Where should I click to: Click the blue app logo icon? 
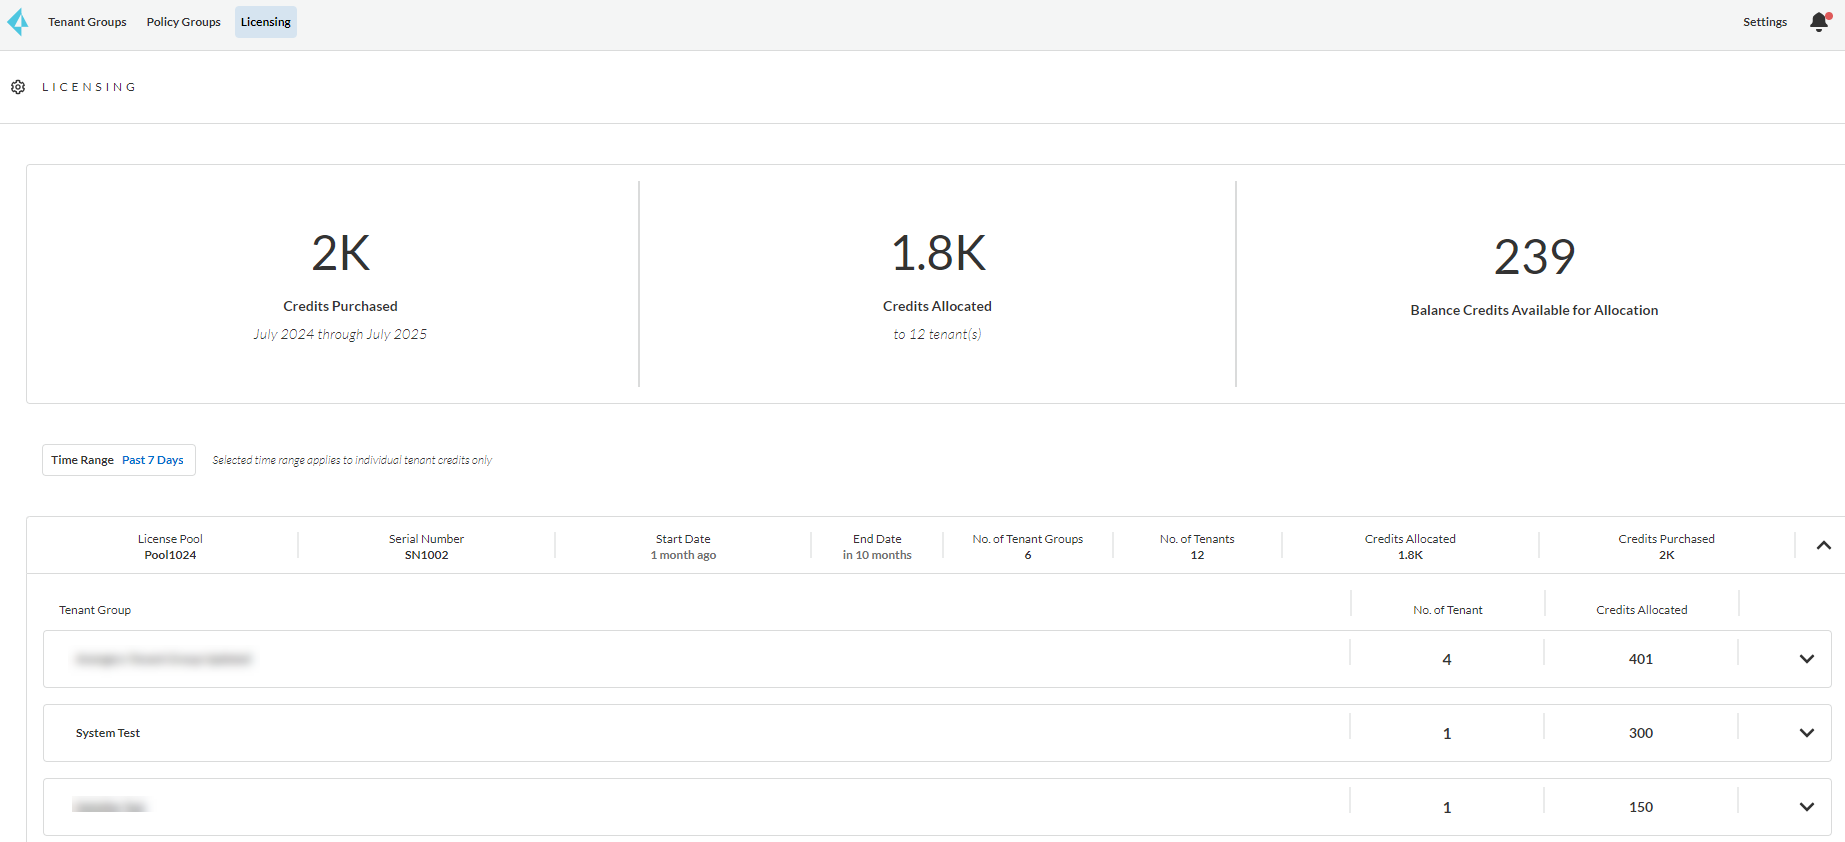pos(18,22)
